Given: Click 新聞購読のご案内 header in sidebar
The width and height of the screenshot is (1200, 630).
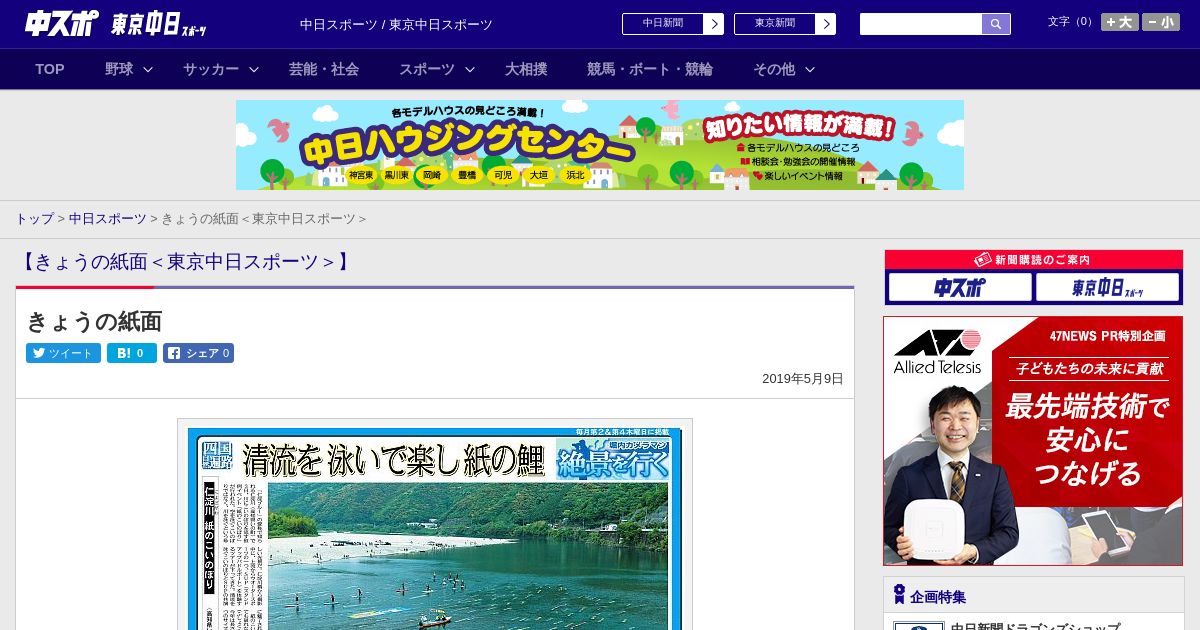Looking at the screenshot, I should coord(1033,260).
